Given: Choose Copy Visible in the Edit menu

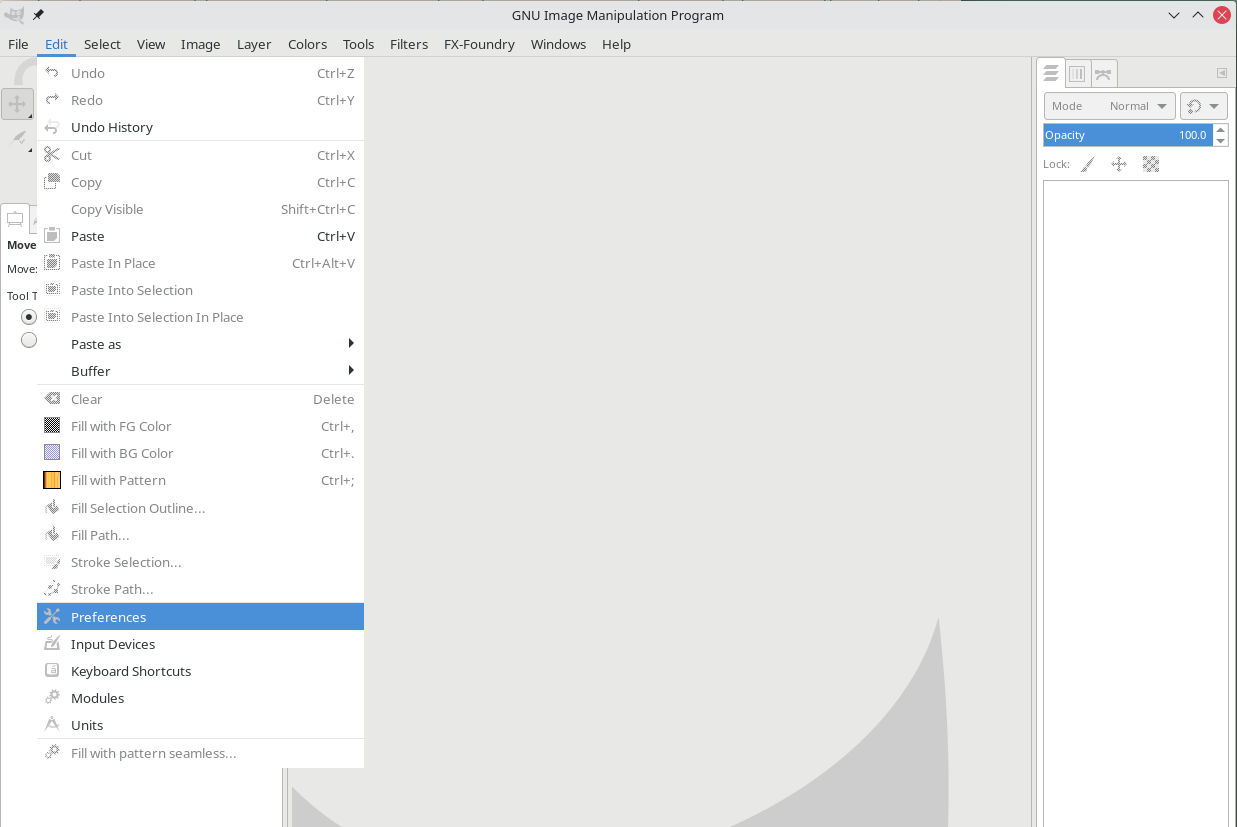Looking at the screenshot, I should (200, 209).
